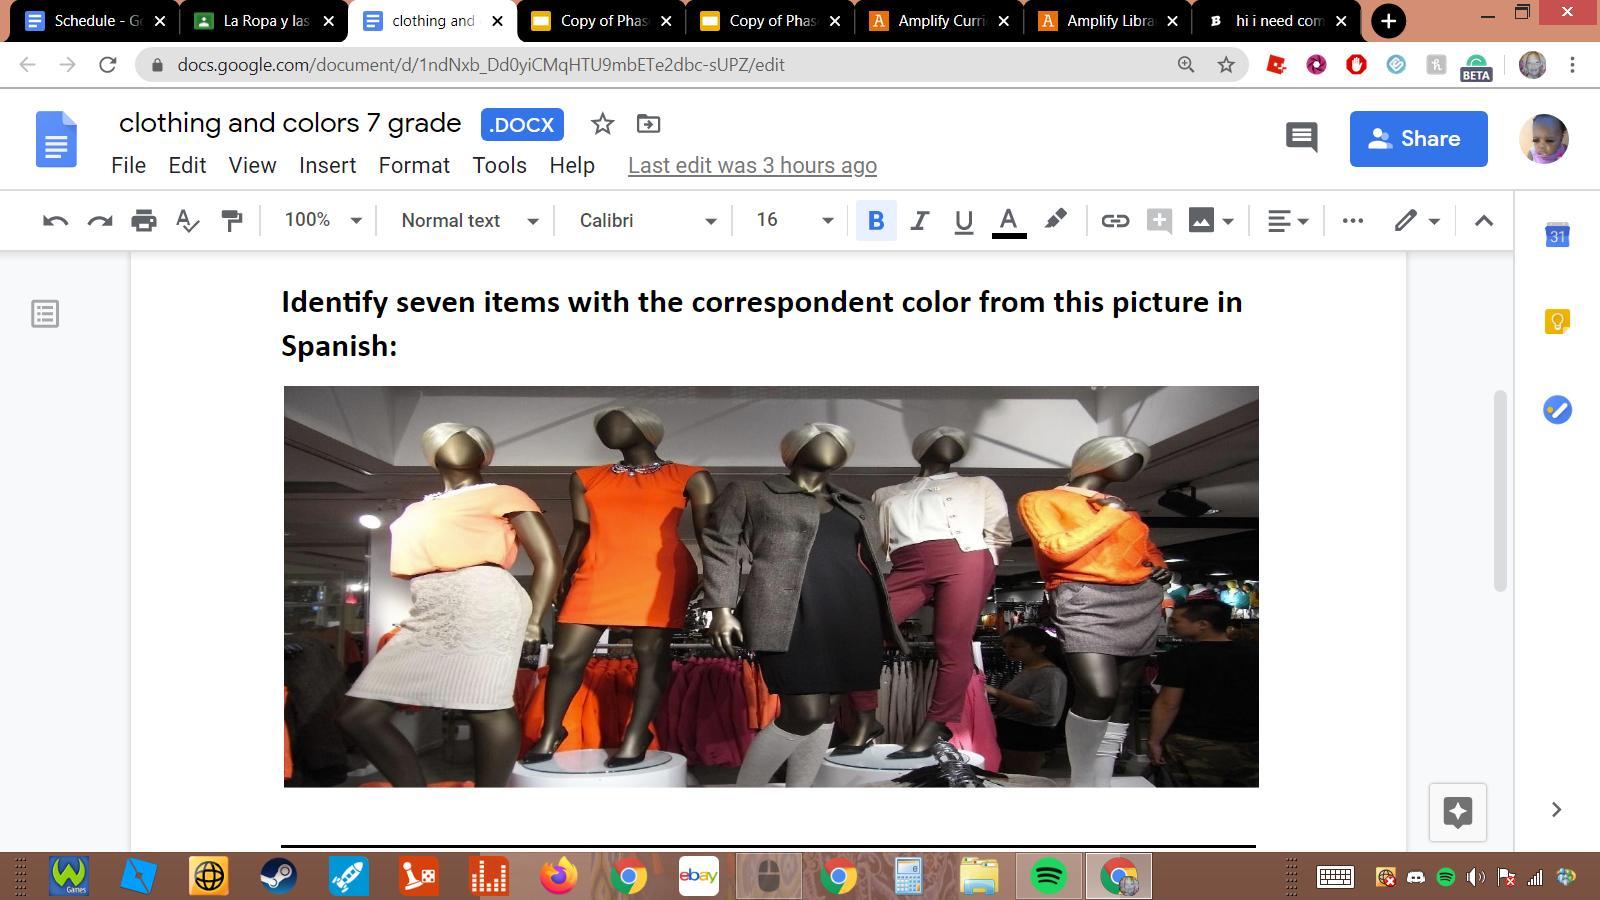Select the Paint format tool
The image size is (1600, 900).
click(232, 221)
